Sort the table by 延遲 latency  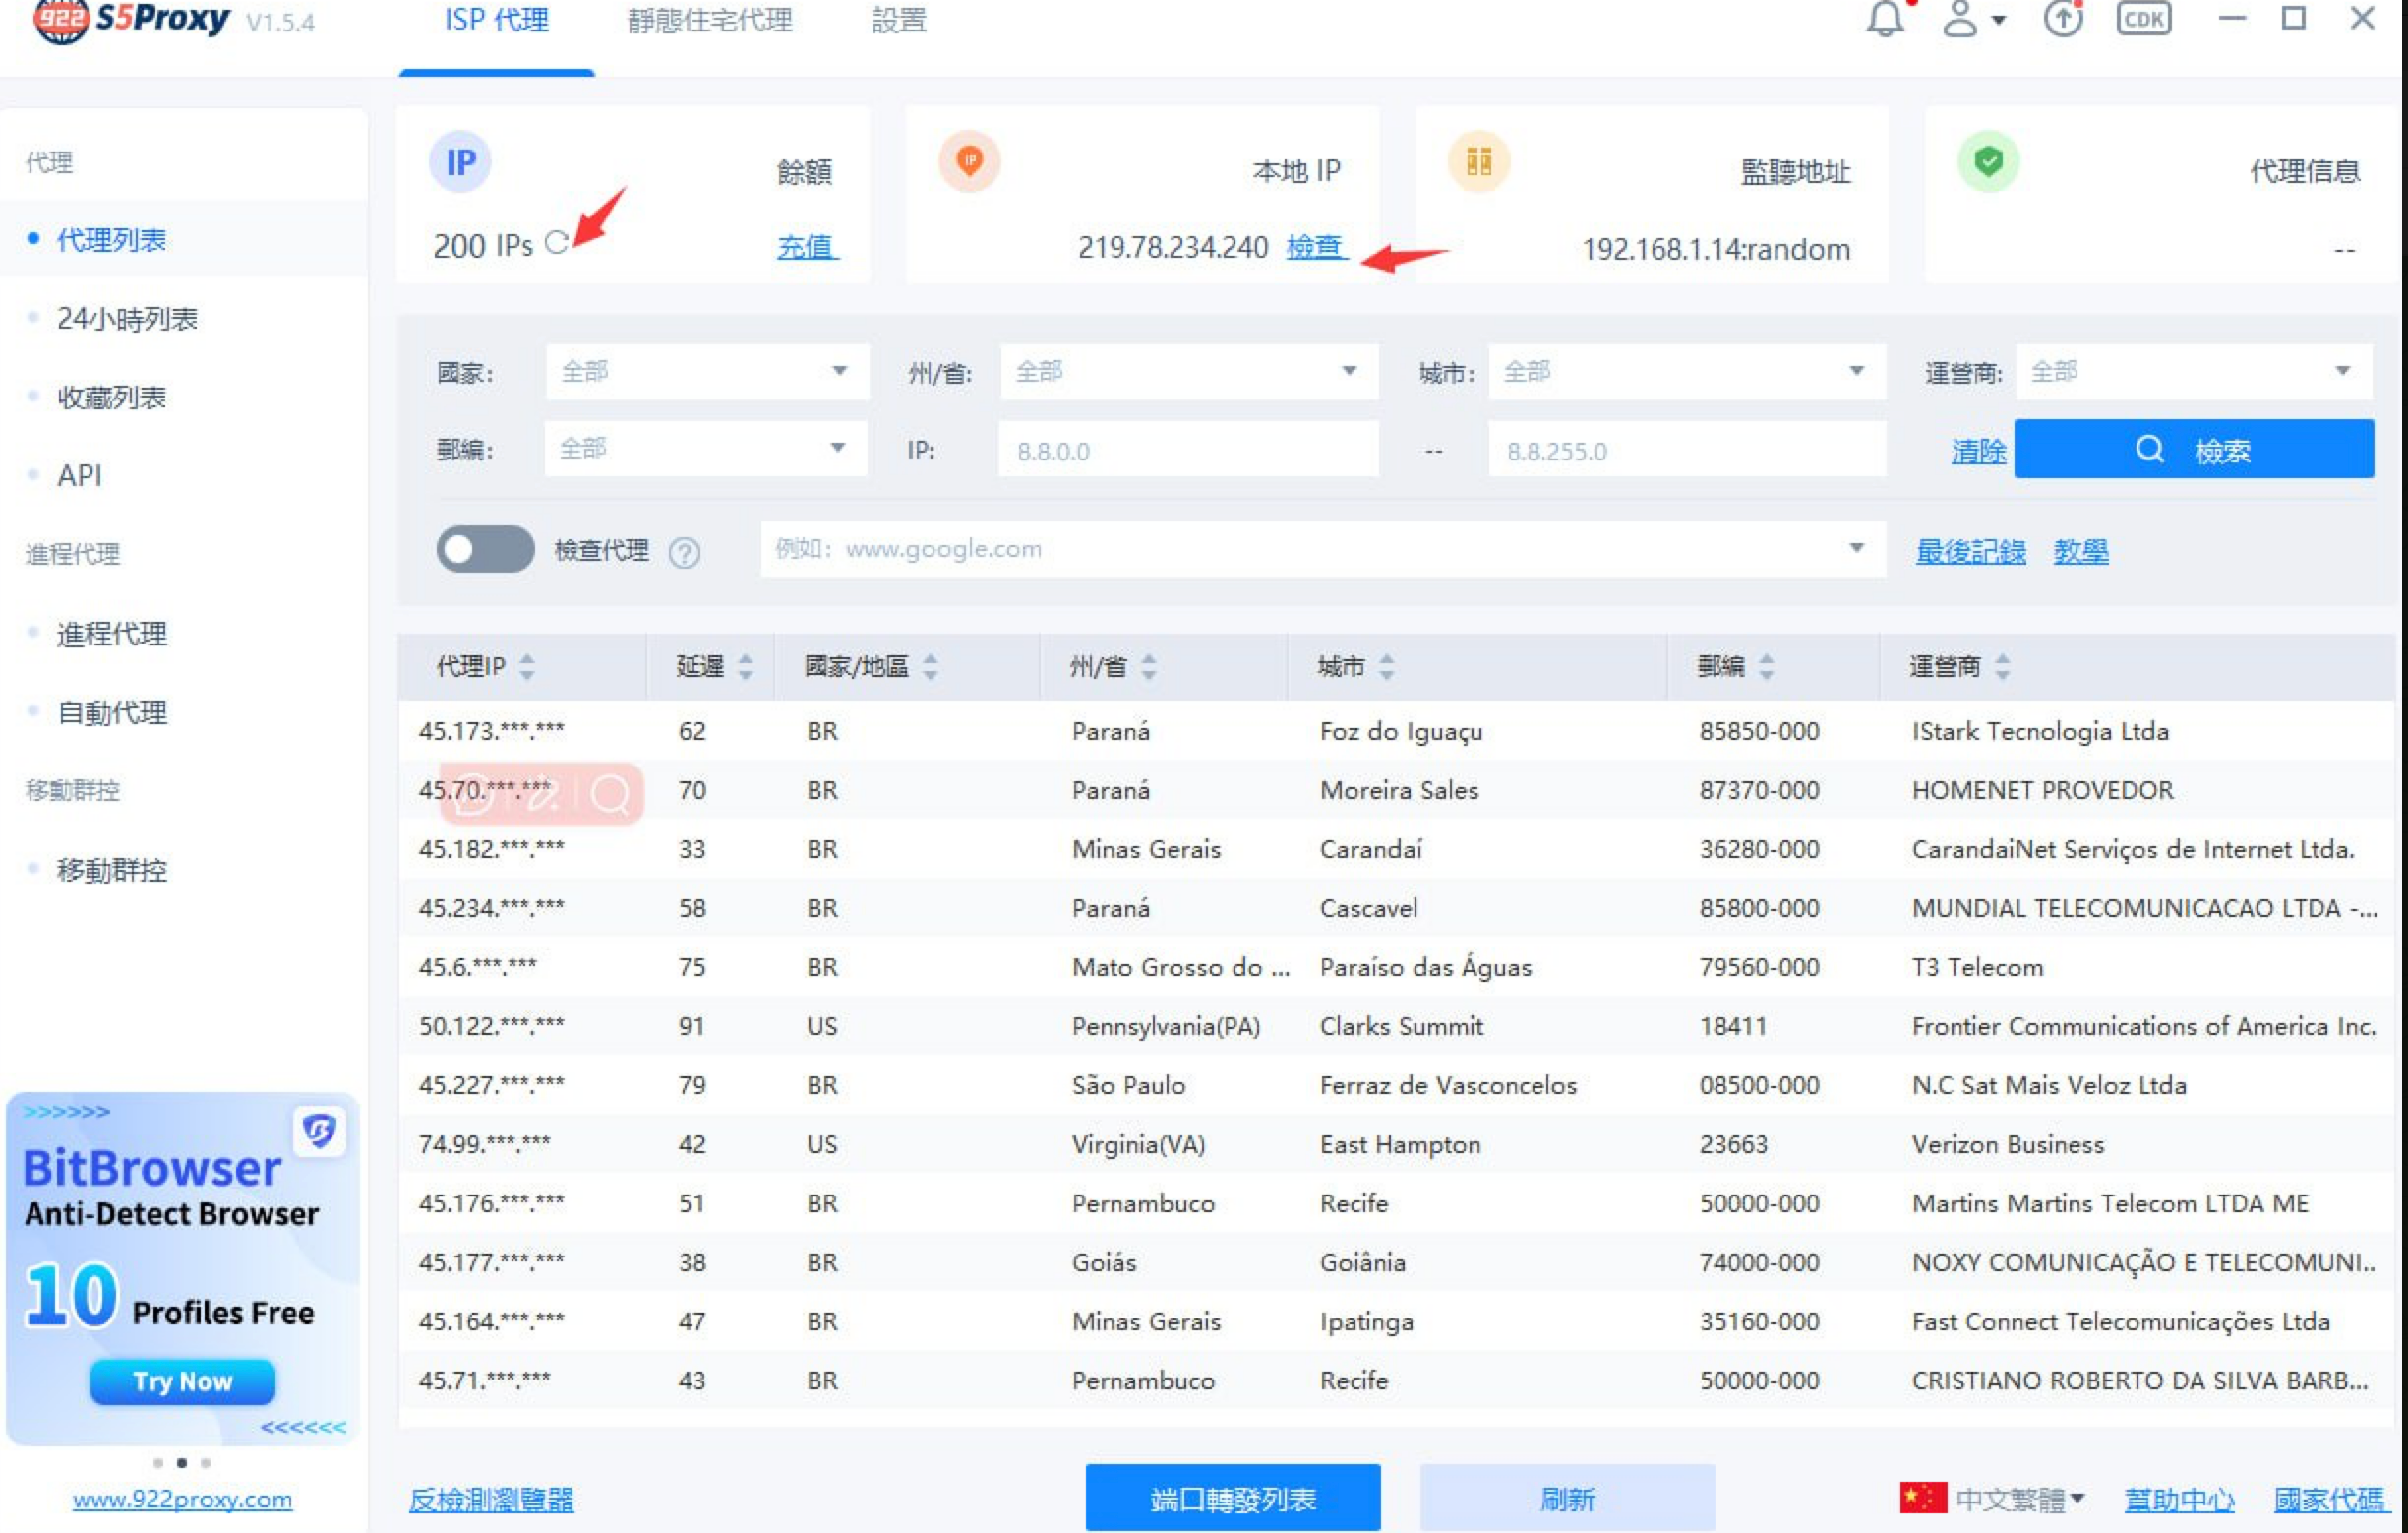(710, 666)
